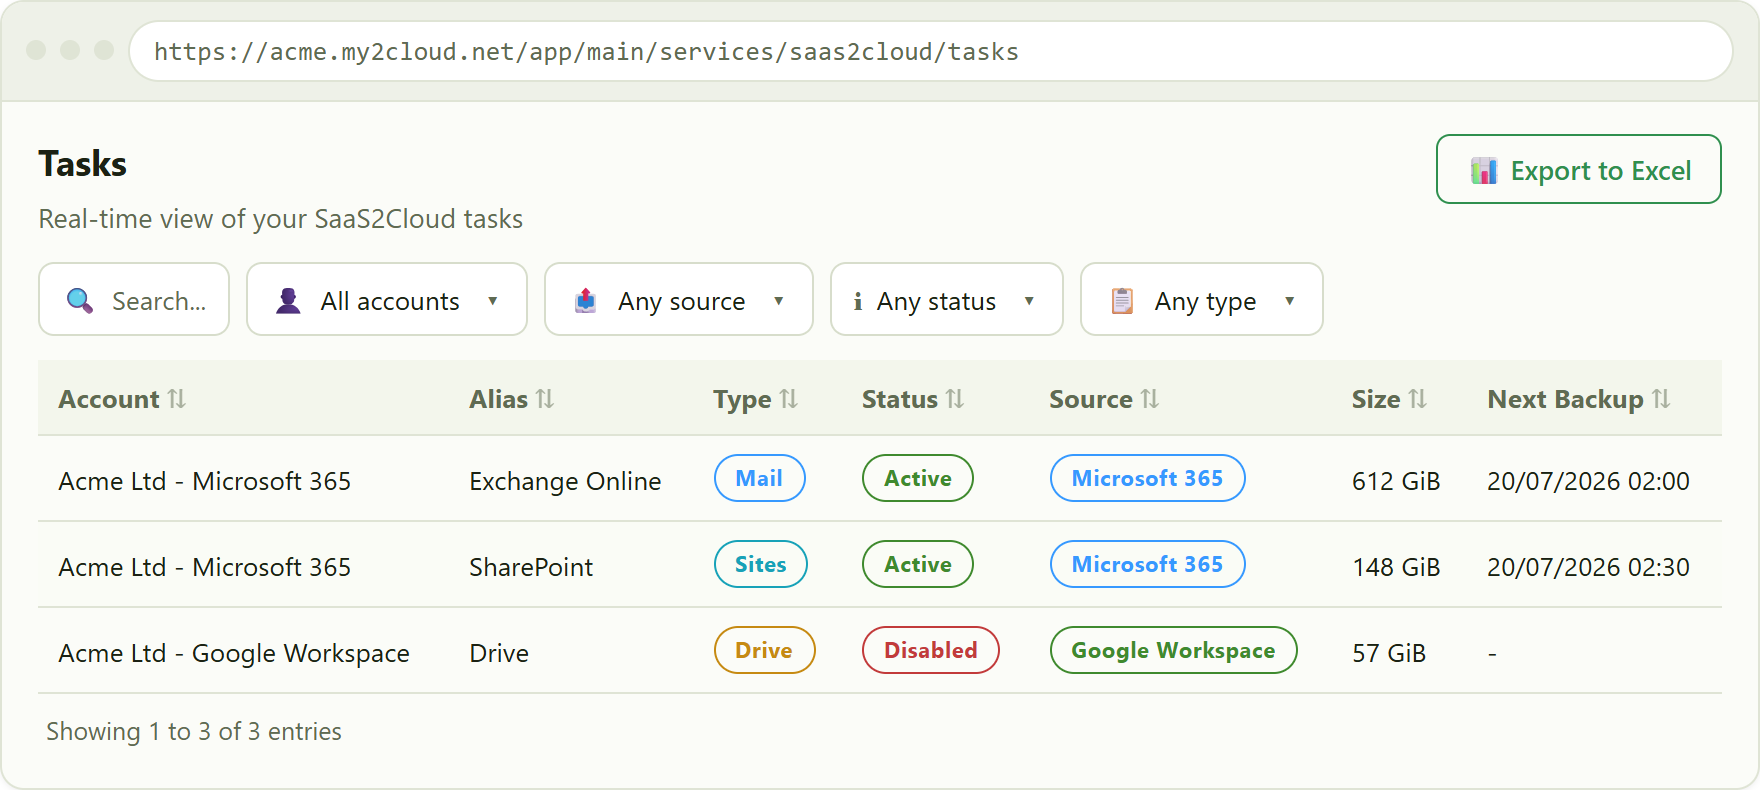
Task: Click the magnifier icon in Search
Action: click(x=80, y=300)
